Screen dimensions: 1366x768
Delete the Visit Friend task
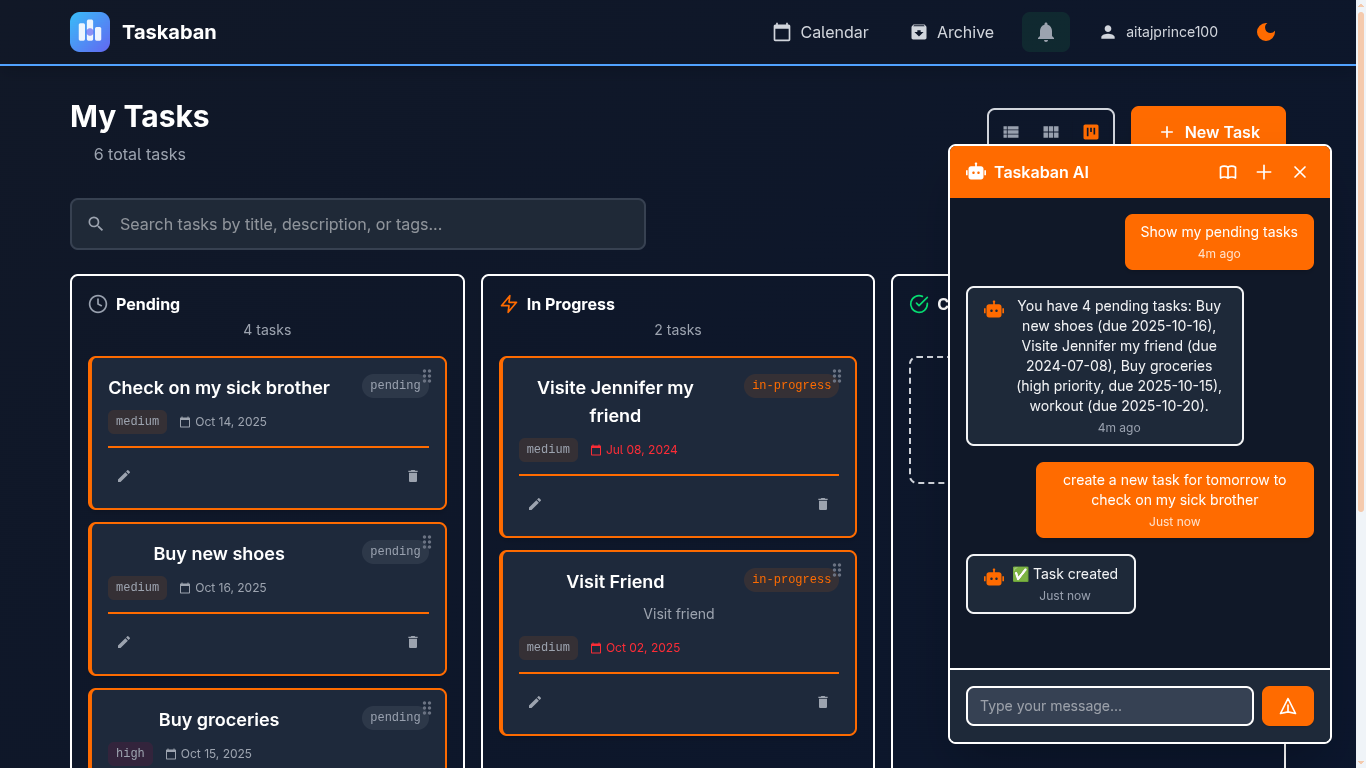click(823, 702)
